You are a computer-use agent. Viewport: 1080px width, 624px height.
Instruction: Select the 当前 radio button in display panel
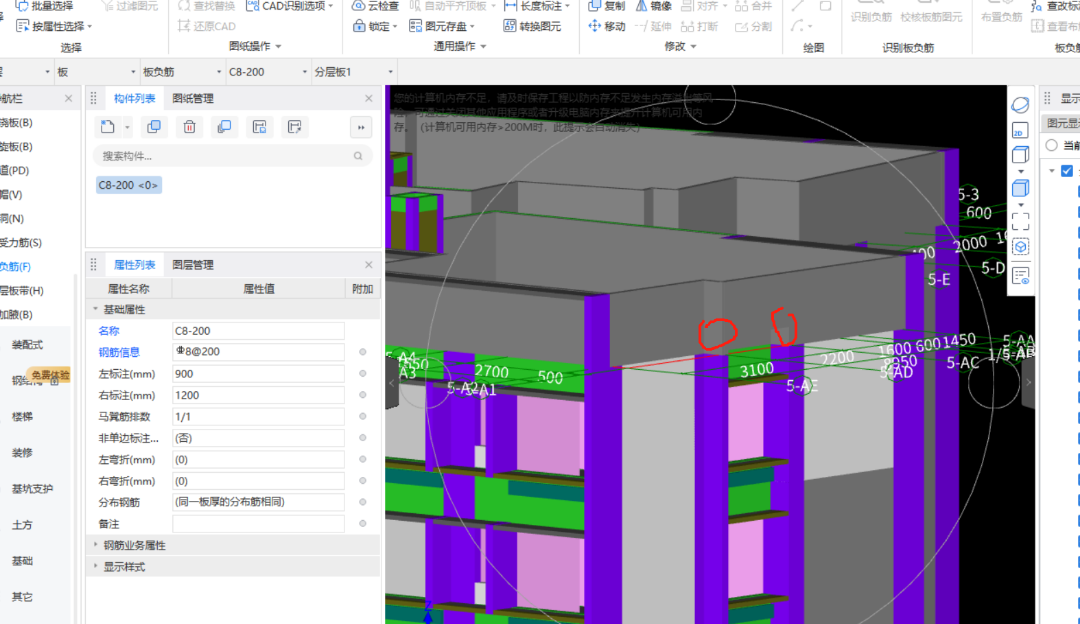tap(1051, 145)
